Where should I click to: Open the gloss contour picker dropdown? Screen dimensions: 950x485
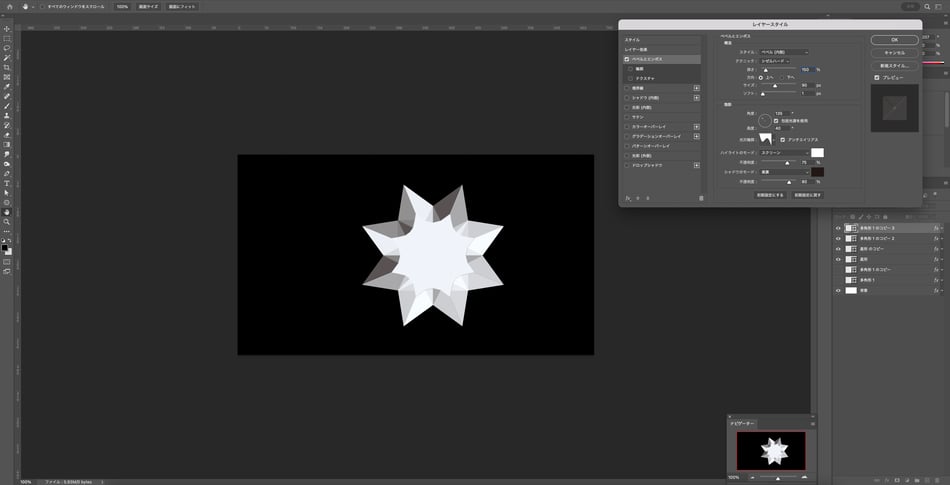coord(775,139)
